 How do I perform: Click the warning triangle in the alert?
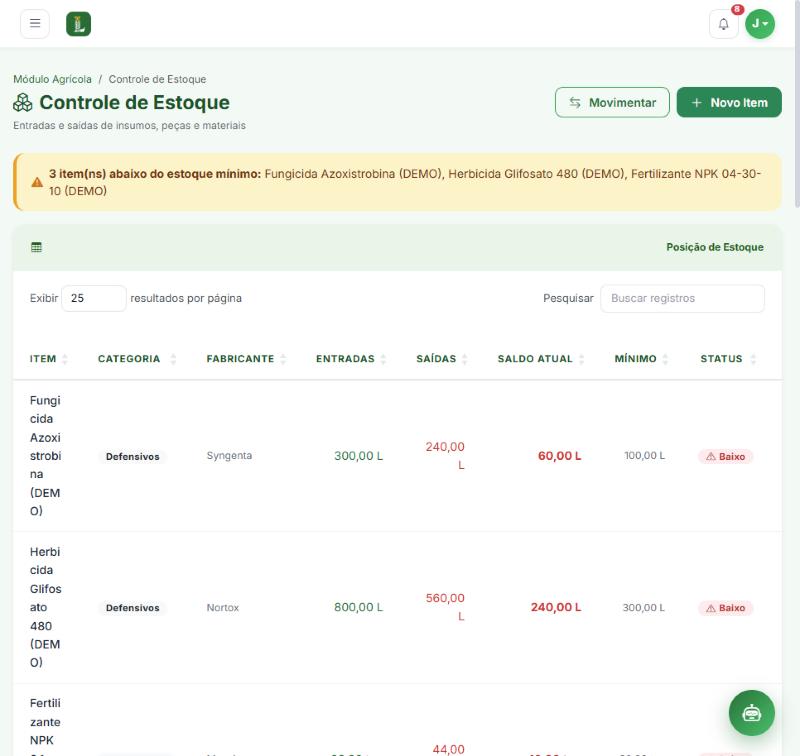coord(37,182)
